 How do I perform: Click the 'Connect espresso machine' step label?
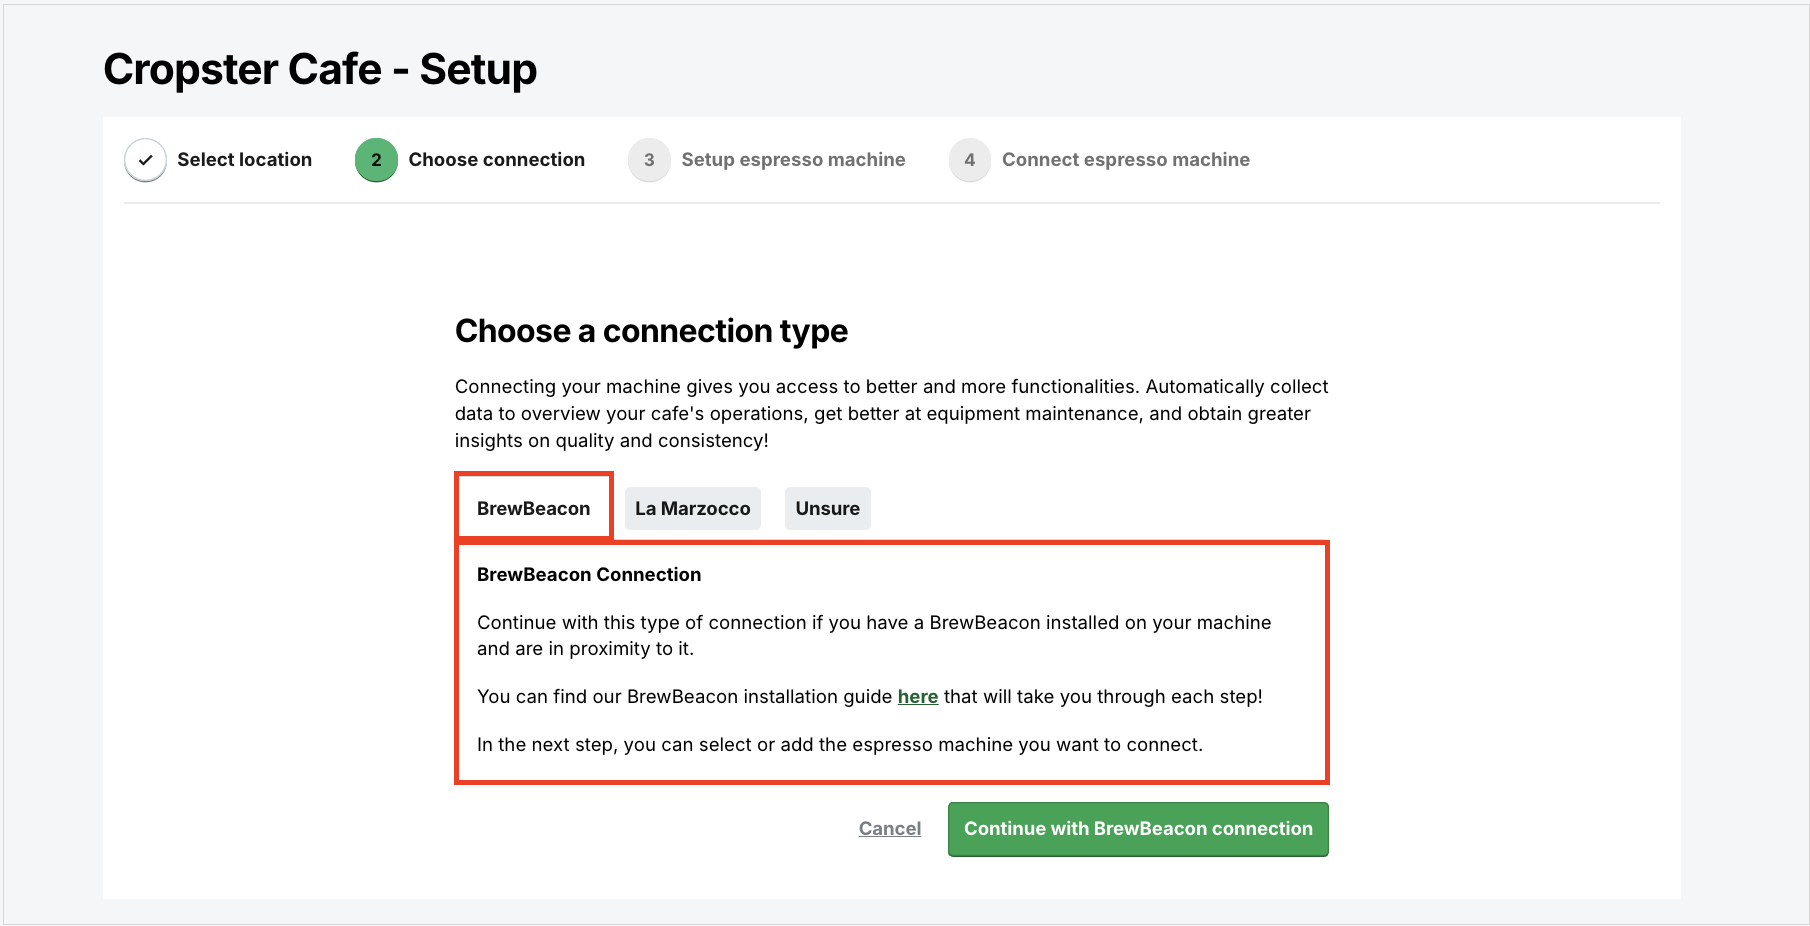pyautogui.click(x=1125, y=160)
